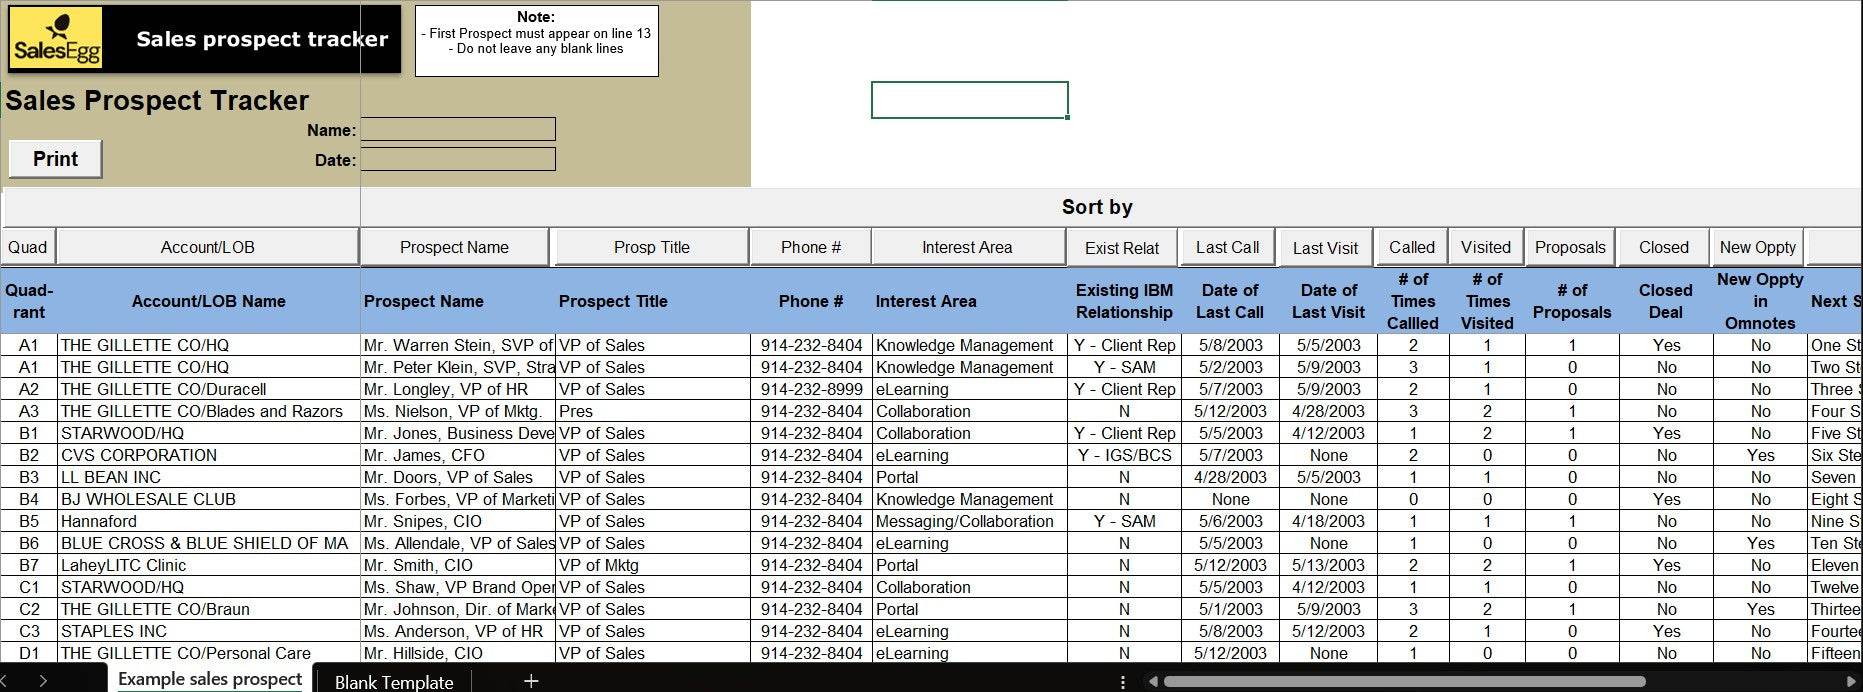Sort by New Oppty
The width and height of the screenshot is (1863, 692).
tap(1758, 247)
